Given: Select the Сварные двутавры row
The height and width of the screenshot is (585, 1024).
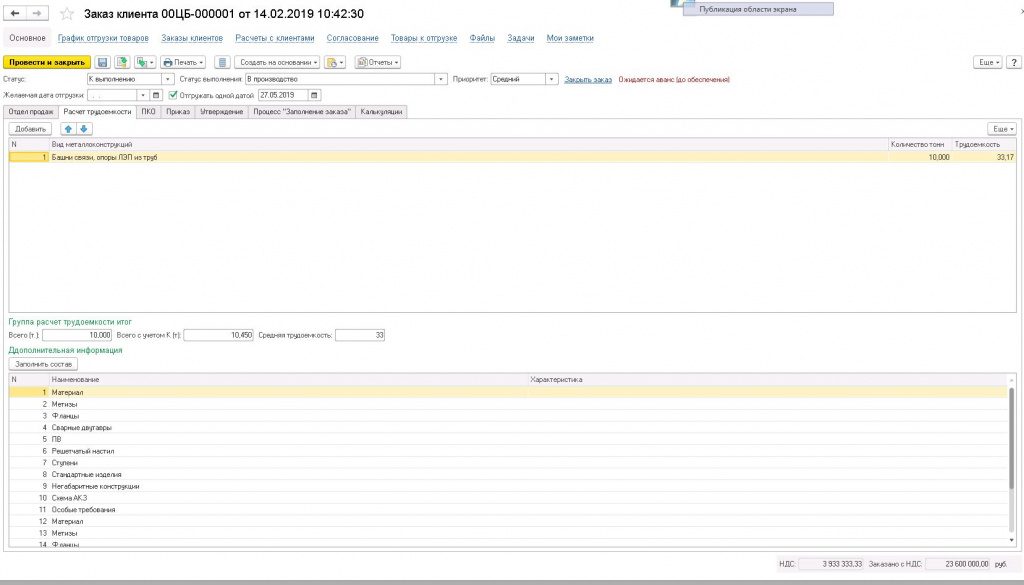Looking at the screenshot, I should pyautogui.click(x=508, y=428).
